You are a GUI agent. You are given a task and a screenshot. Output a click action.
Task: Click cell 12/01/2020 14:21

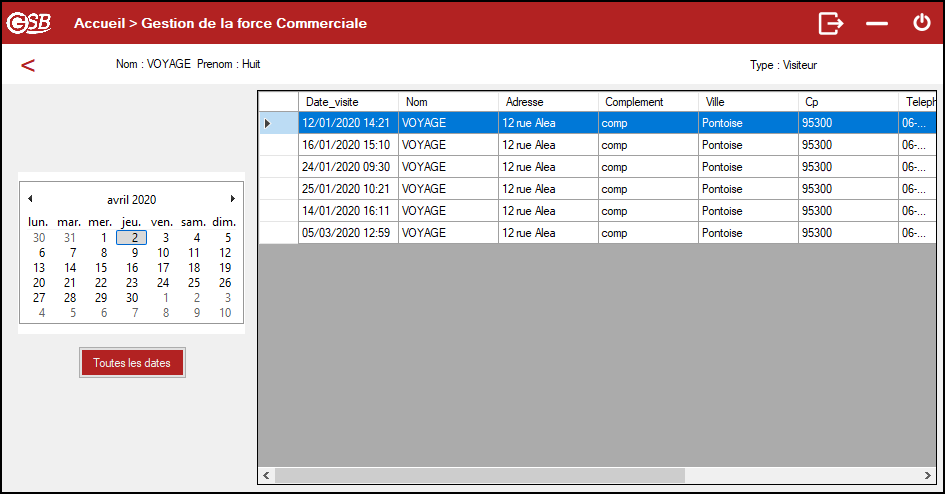(x=348, y=123)
